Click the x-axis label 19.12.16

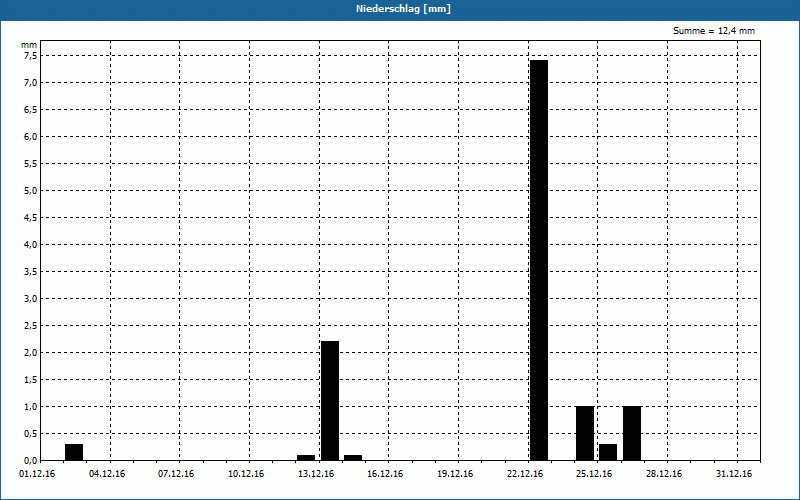point(455,474)
